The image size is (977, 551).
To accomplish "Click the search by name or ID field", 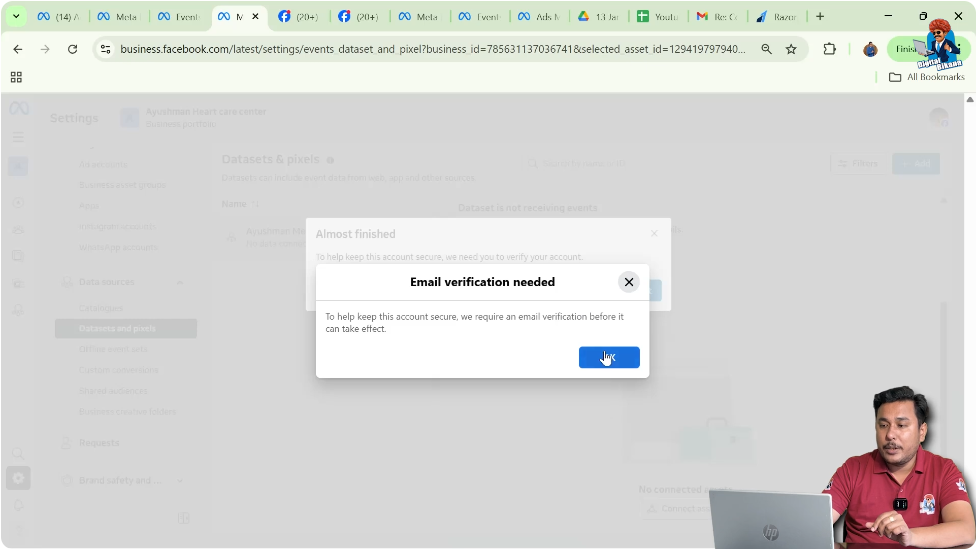I will (x=672, y=163).
